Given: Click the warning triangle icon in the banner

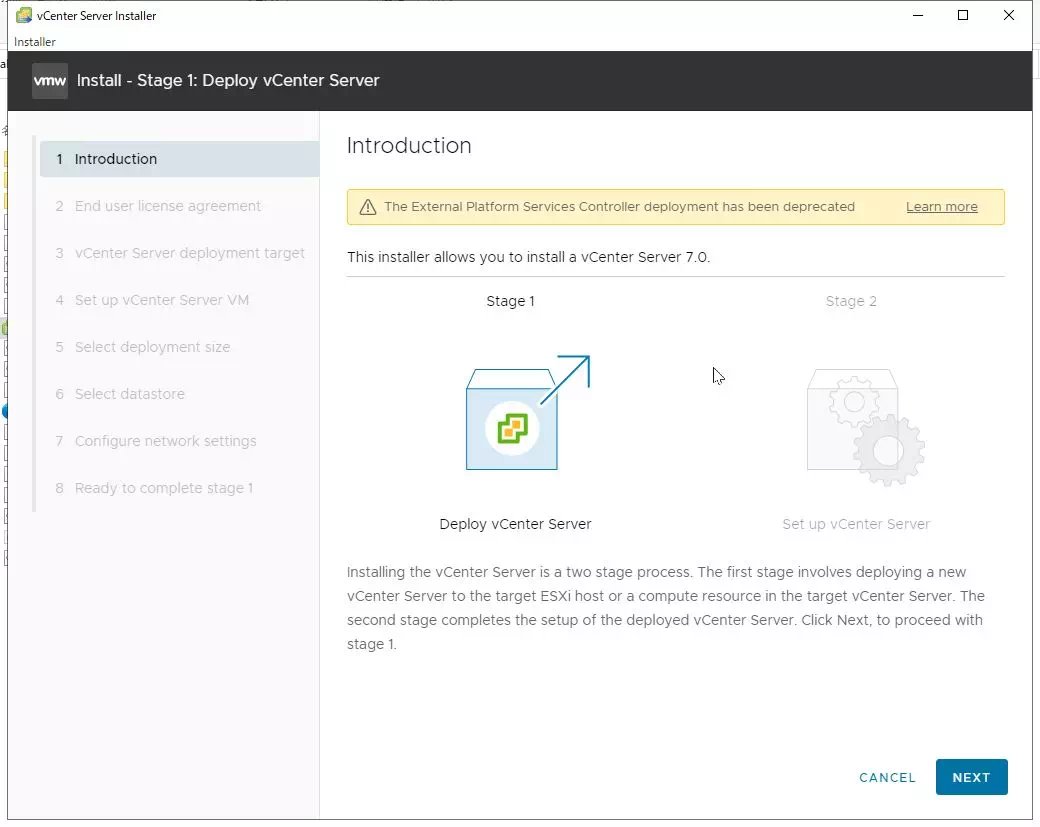Looking at the screenshot, I should point(367,207).
